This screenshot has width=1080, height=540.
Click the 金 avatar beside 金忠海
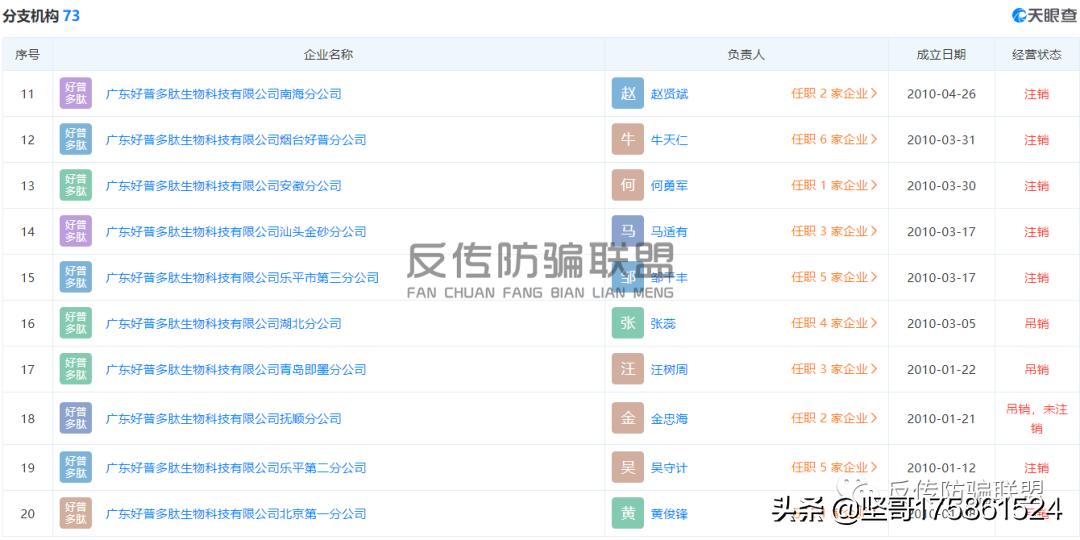627,418
